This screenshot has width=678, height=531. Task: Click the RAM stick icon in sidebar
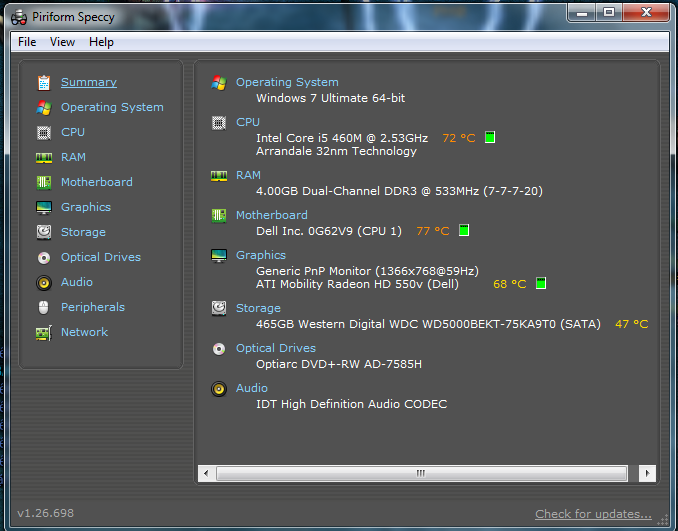click(x=44, y=158)
